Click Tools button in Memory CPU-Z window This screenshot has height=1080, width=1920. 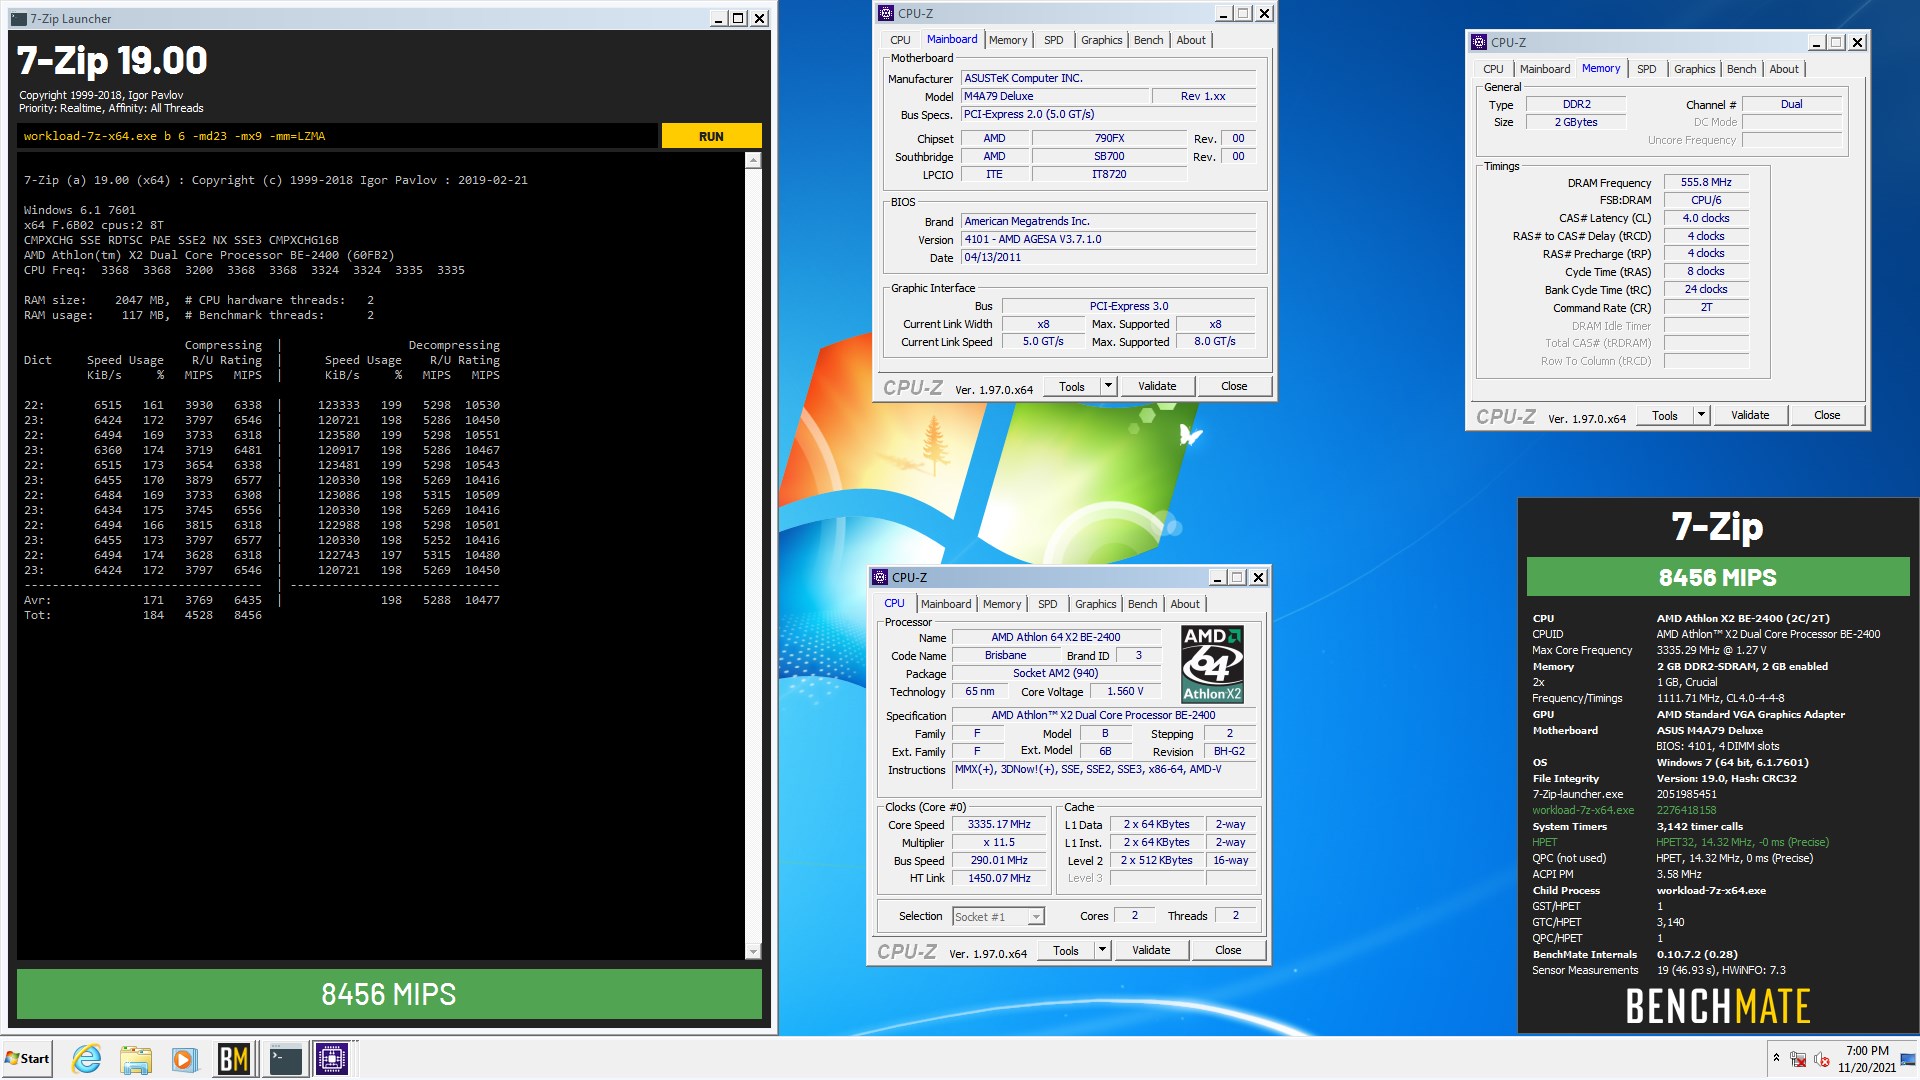coord(1665,415)
